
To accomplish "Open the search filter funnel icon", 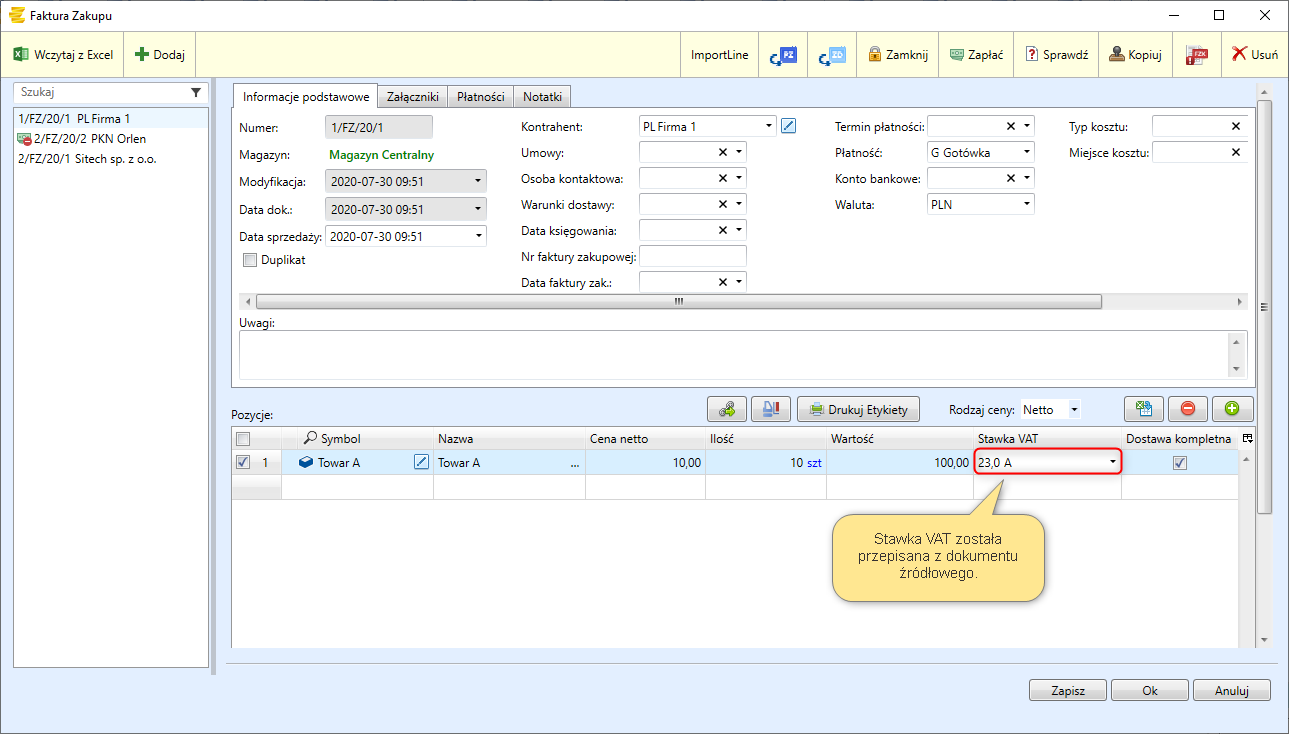I will pyautogui.click(x=196, y=92).
